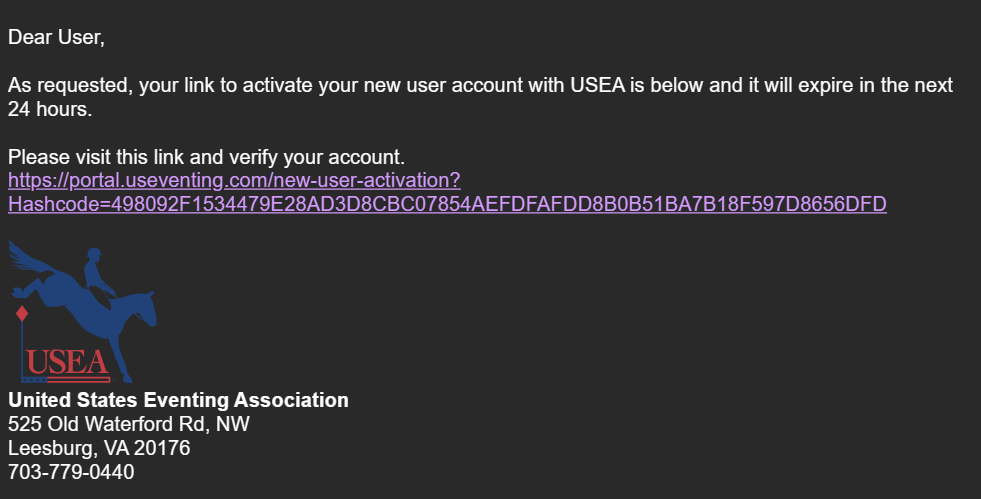The width and height of the screenshot is (981, 499).
Task: Click the phone number 703-779-0440
Action: point(71,472)
